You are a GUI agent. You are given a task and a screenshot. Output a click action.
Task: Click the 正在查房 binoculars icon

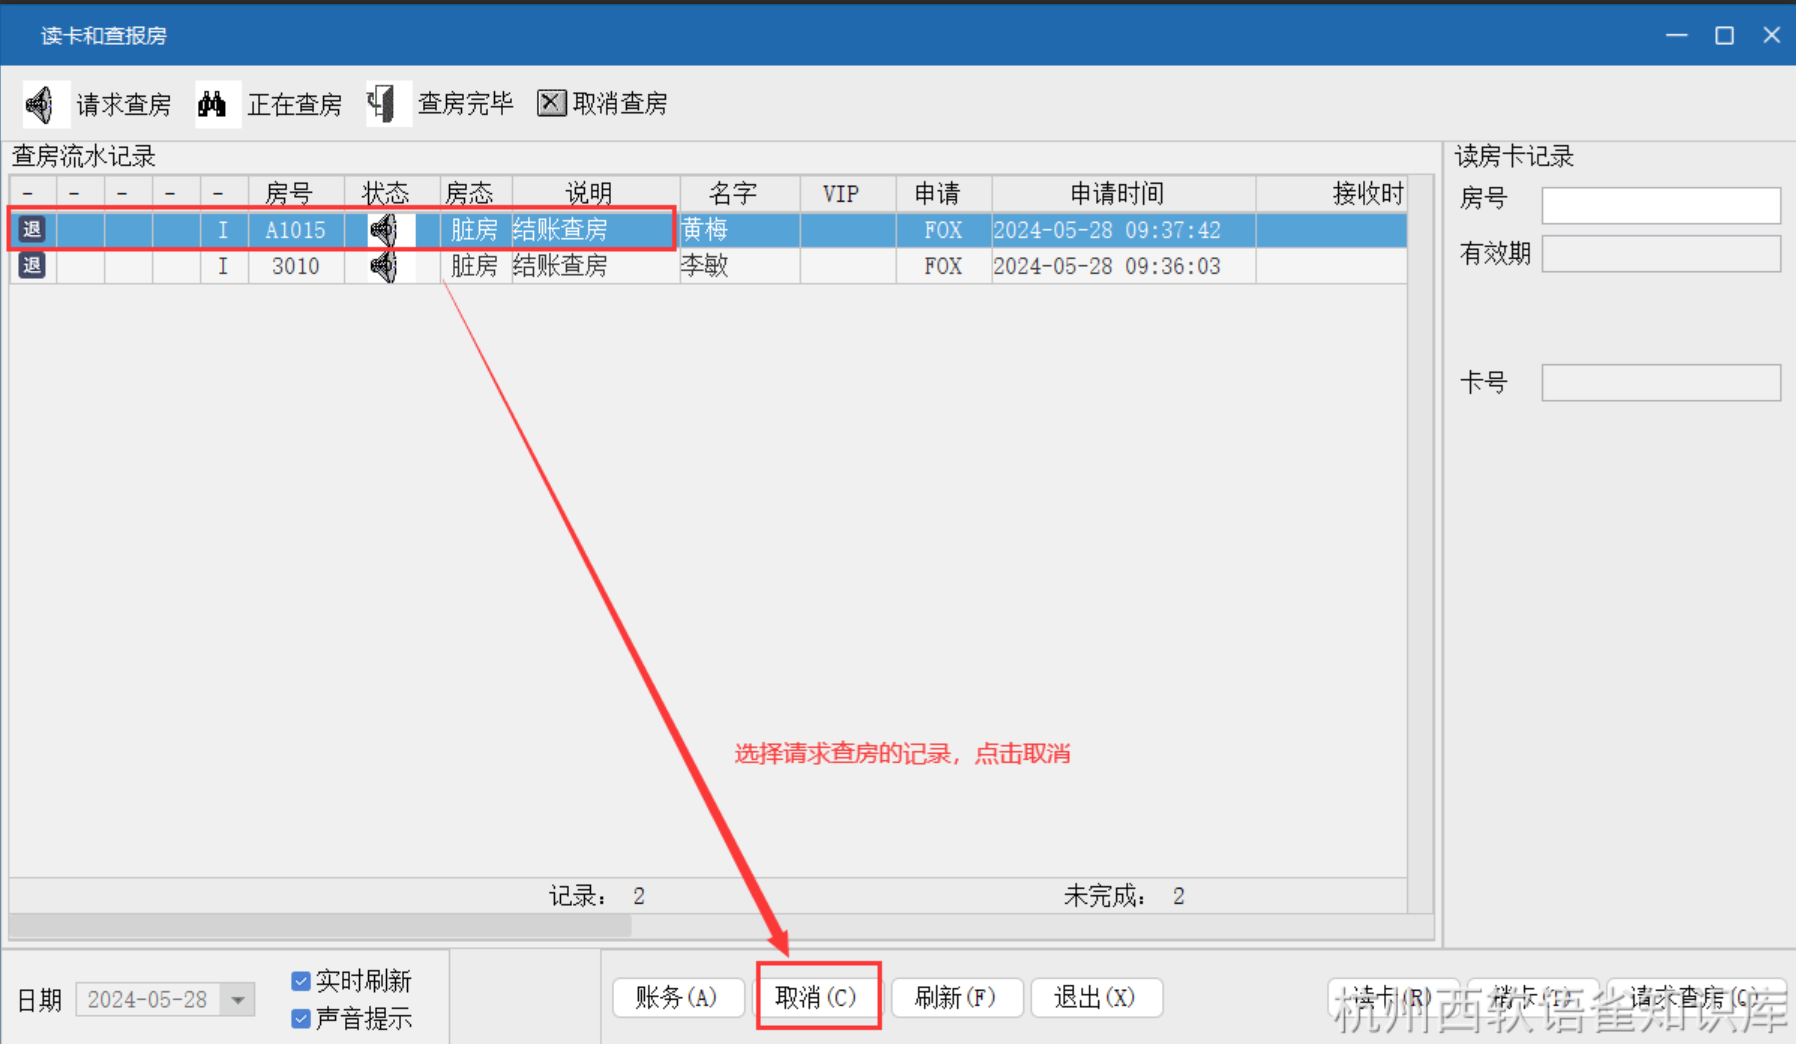(x=213, y=104)
